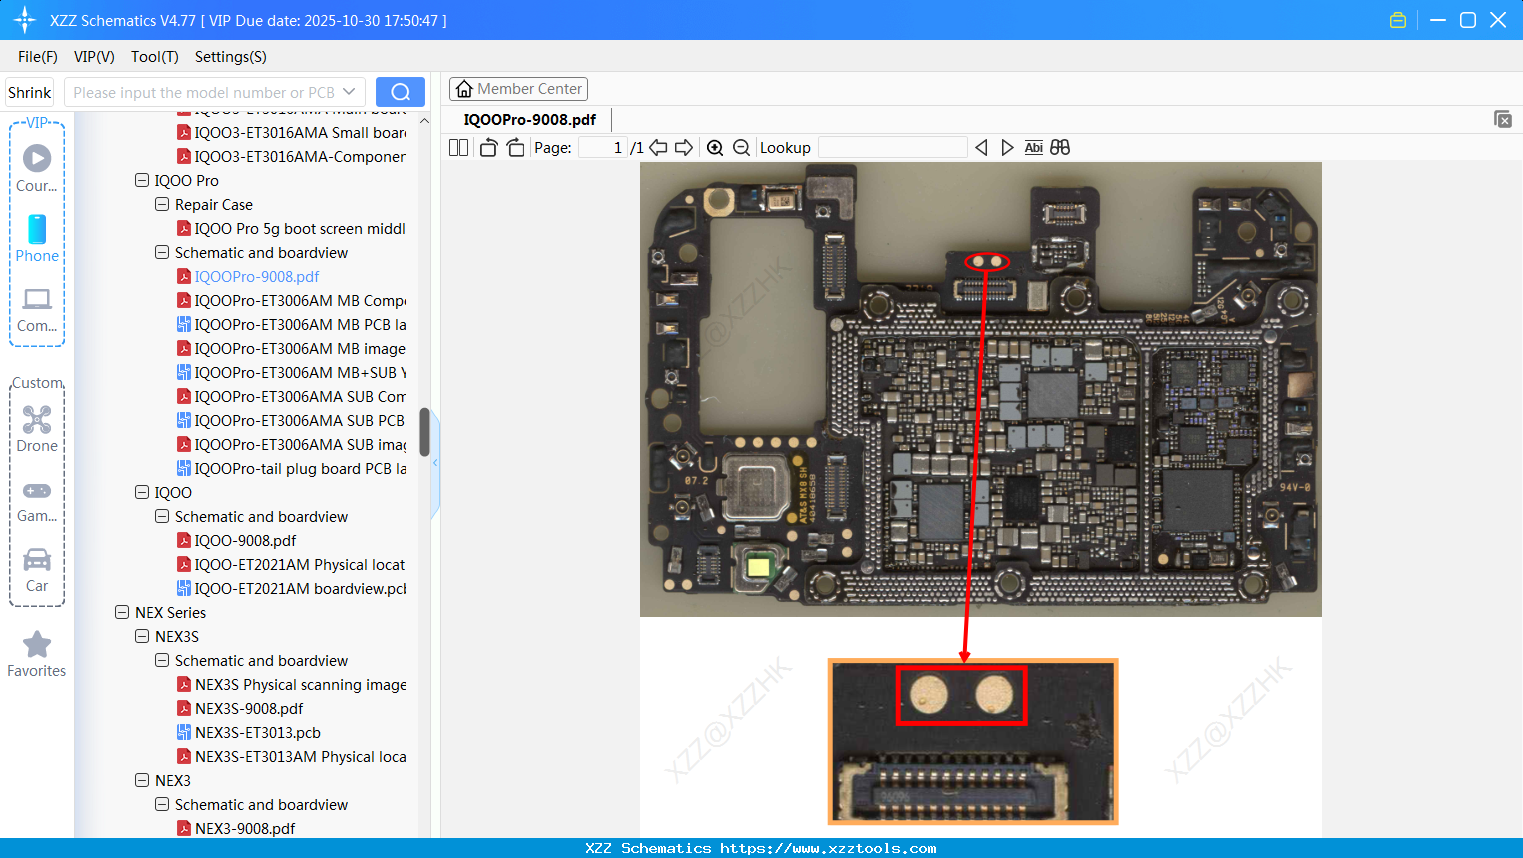Click the zoom out magnifier icon
The height and width of the screenshot is (858, 1523).
[741, 148]
